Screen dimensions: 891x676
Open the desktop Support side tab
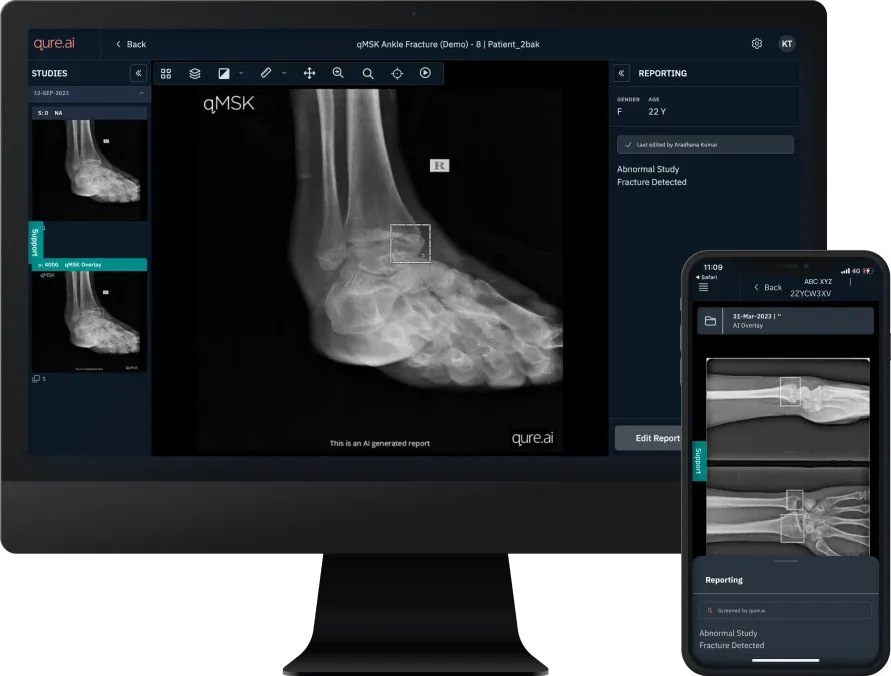(x=35, y=243)
